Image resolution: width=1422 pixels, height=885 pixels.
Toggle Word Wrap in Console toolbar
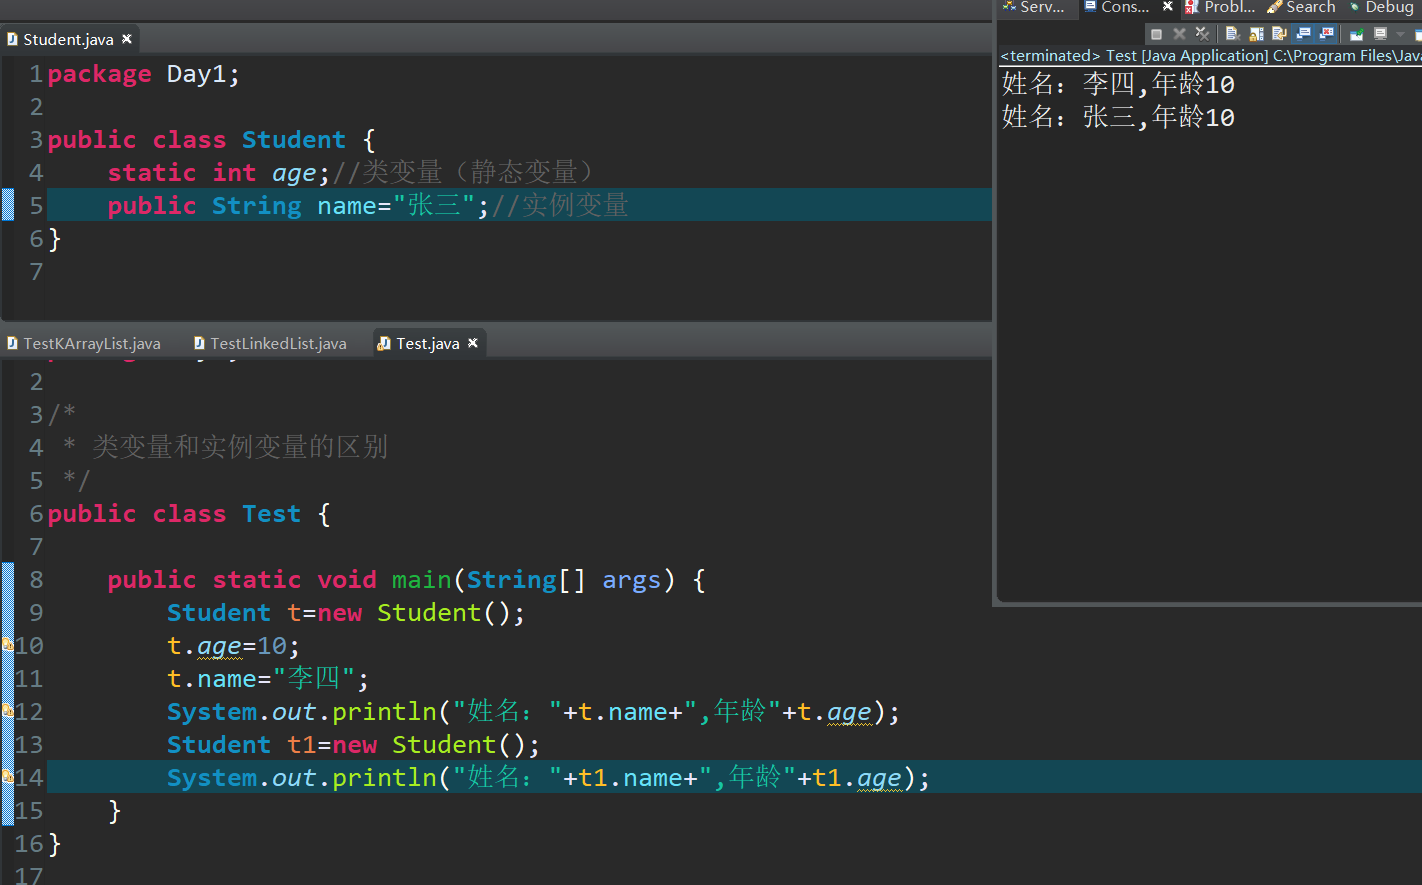pos(1279,34)
